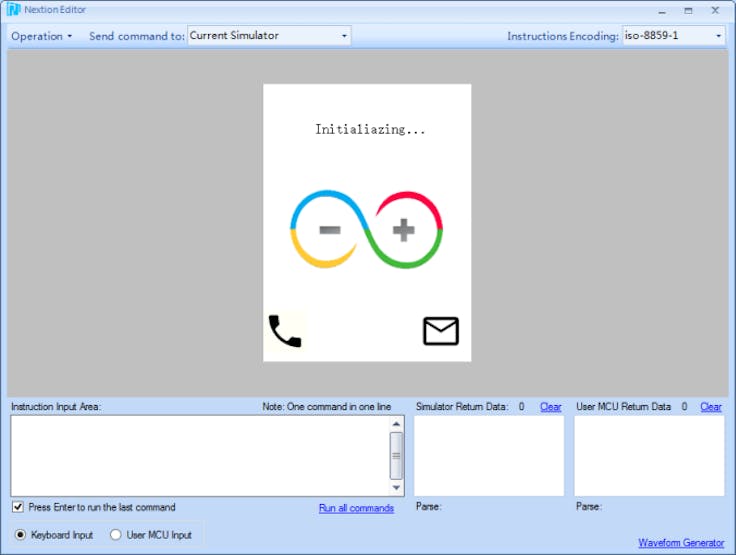Open the Operation menu
This screenshot has width=736, height=555.
click(41, 36)
